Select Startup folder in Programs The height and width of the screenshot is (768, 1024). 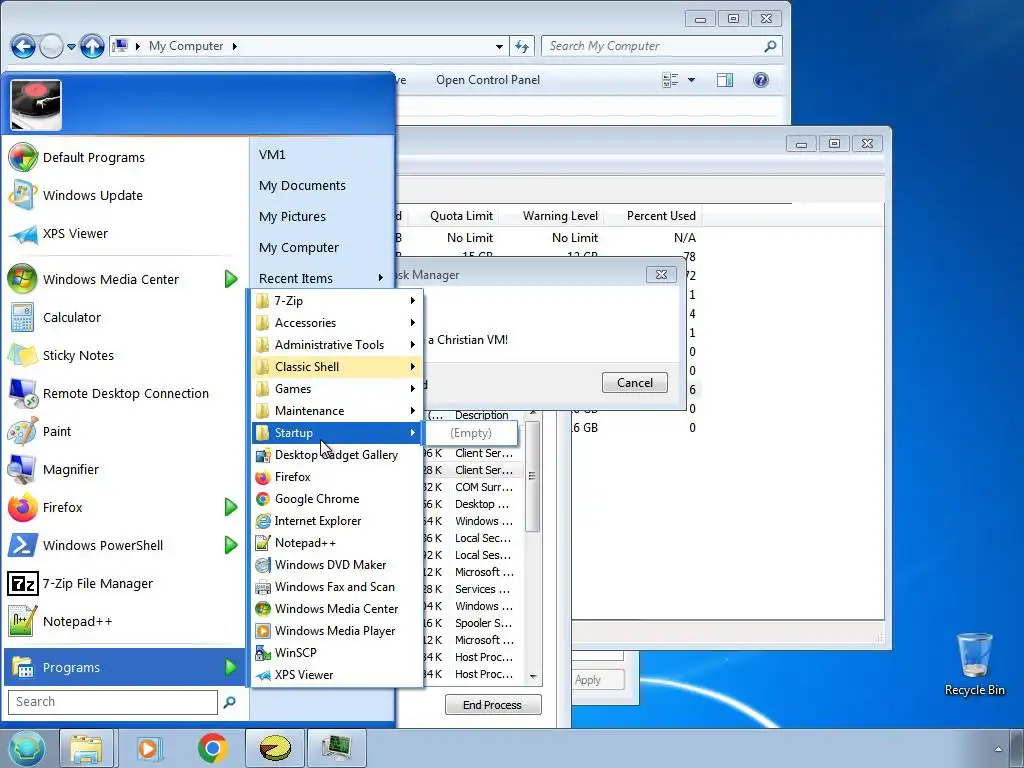pyautogui.click(x=336, y=433)
